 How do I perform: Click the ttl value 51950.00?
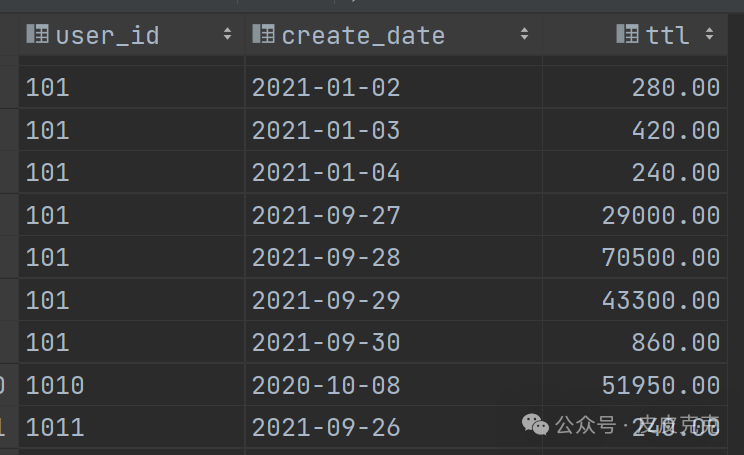[x=660, y=385]
